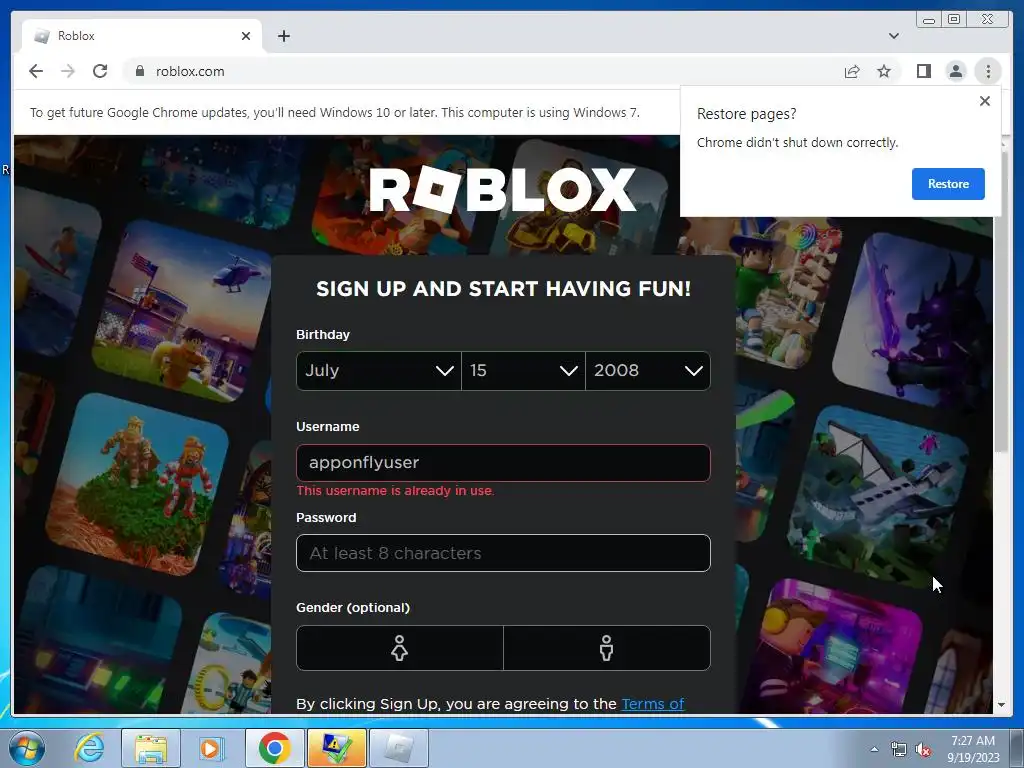The height and width of the screenshot is (768, 1024).
Task: Click the blue Restore button
Action: [x=948, y=184]
